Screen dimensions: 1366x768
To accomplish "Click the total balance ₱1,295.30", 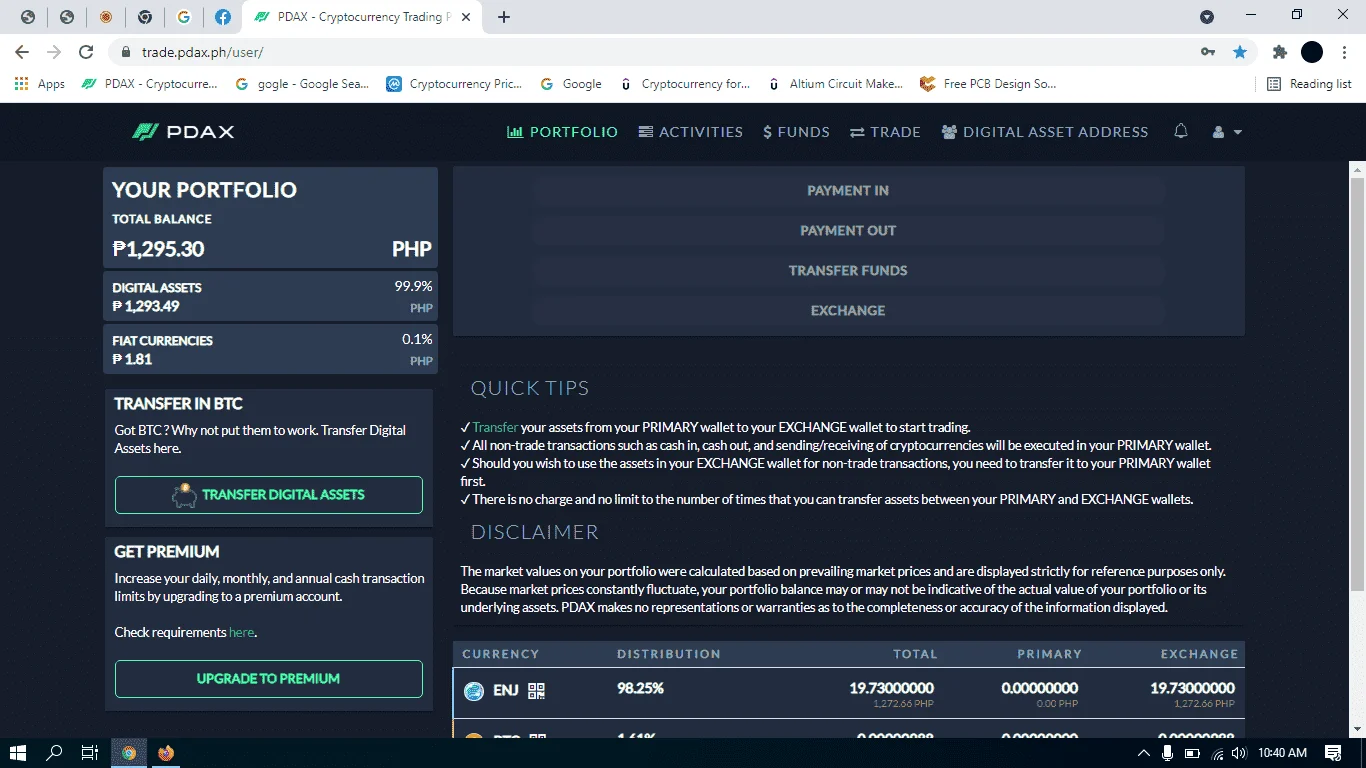I will pos(158,249).
